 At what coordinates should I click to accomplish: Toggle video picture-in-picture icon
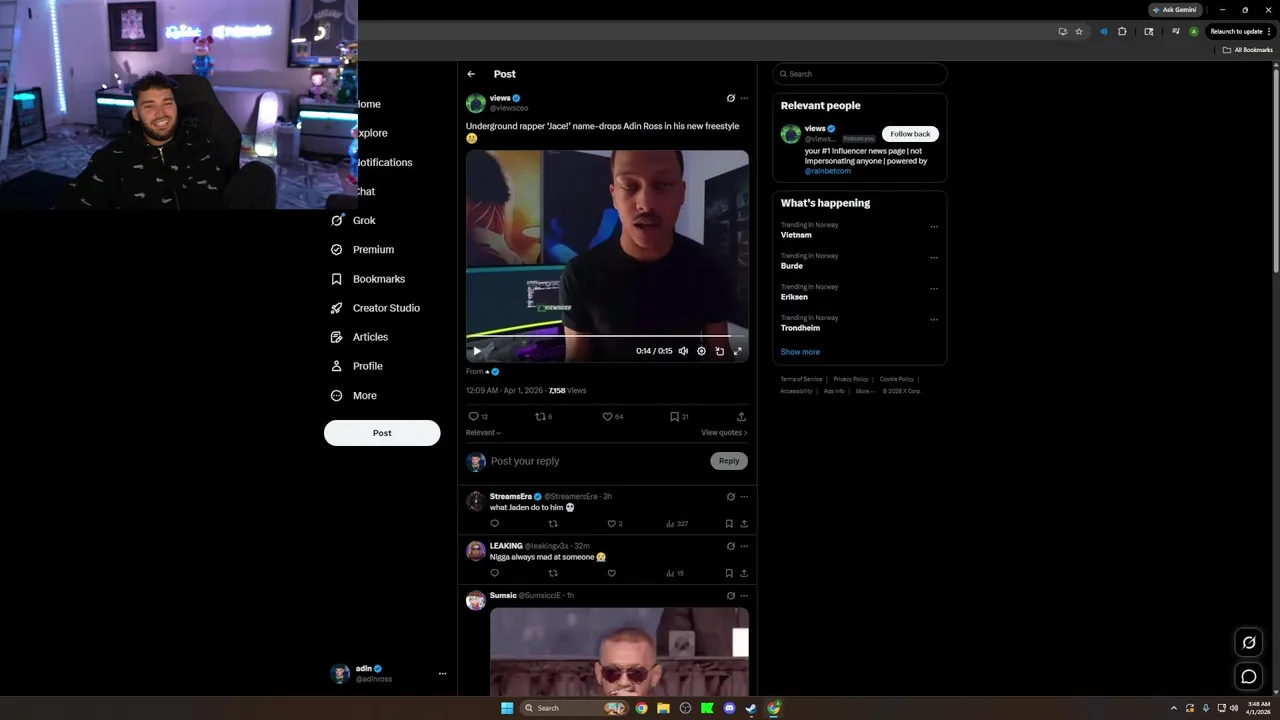[719, 351]
